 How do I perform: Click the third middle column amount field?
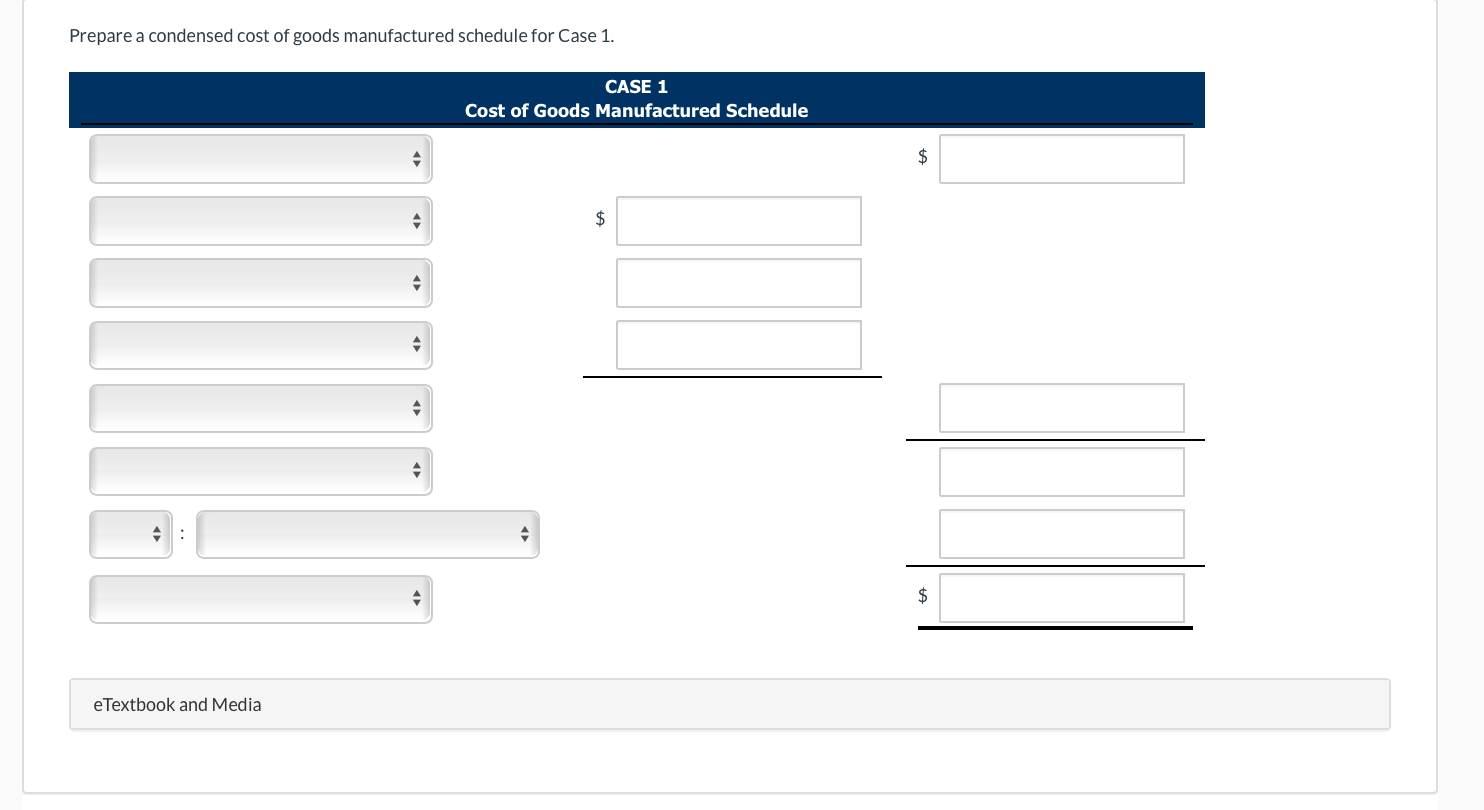pos(738,344)
